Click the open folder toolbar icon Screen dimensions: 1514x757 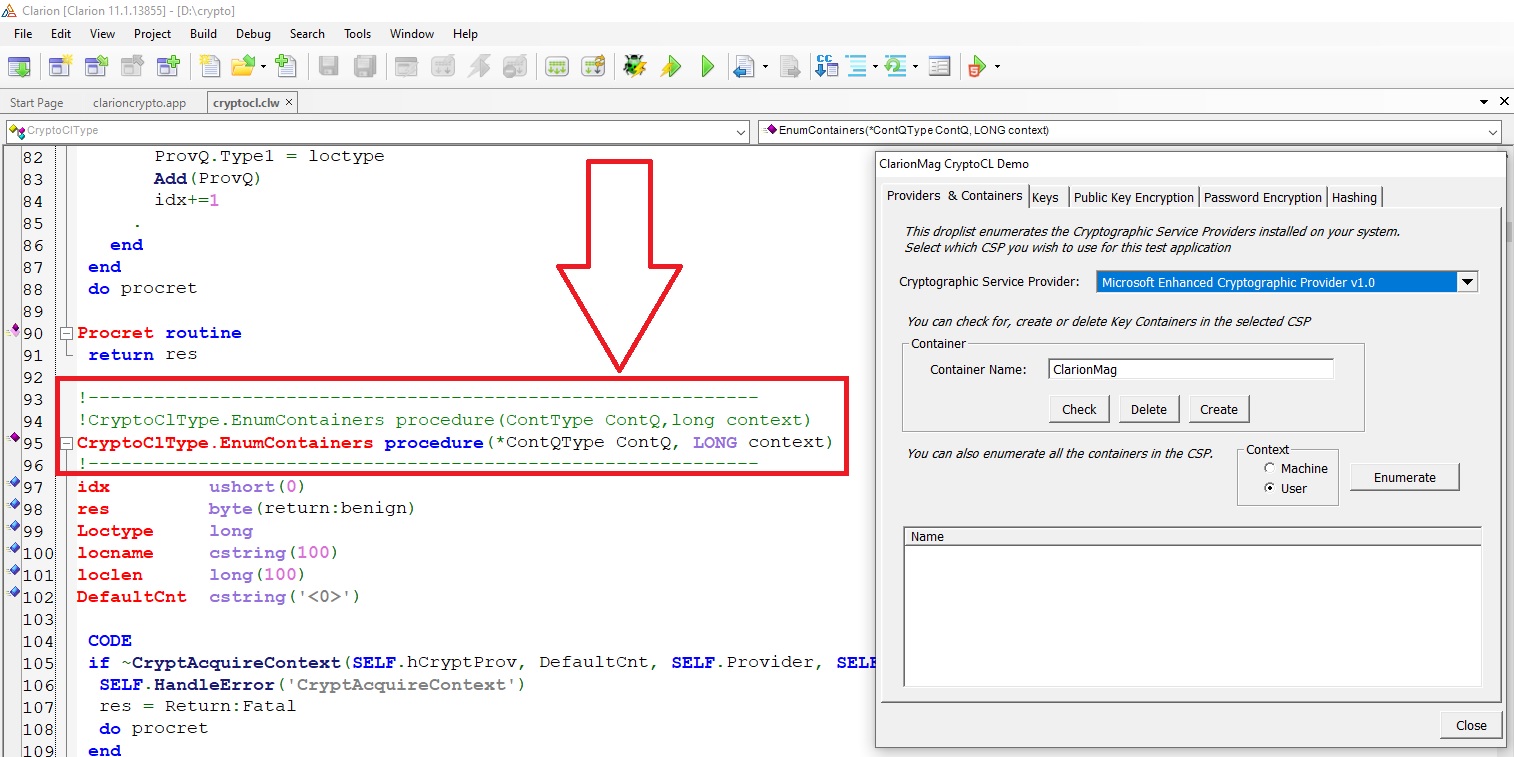(242, 67)
